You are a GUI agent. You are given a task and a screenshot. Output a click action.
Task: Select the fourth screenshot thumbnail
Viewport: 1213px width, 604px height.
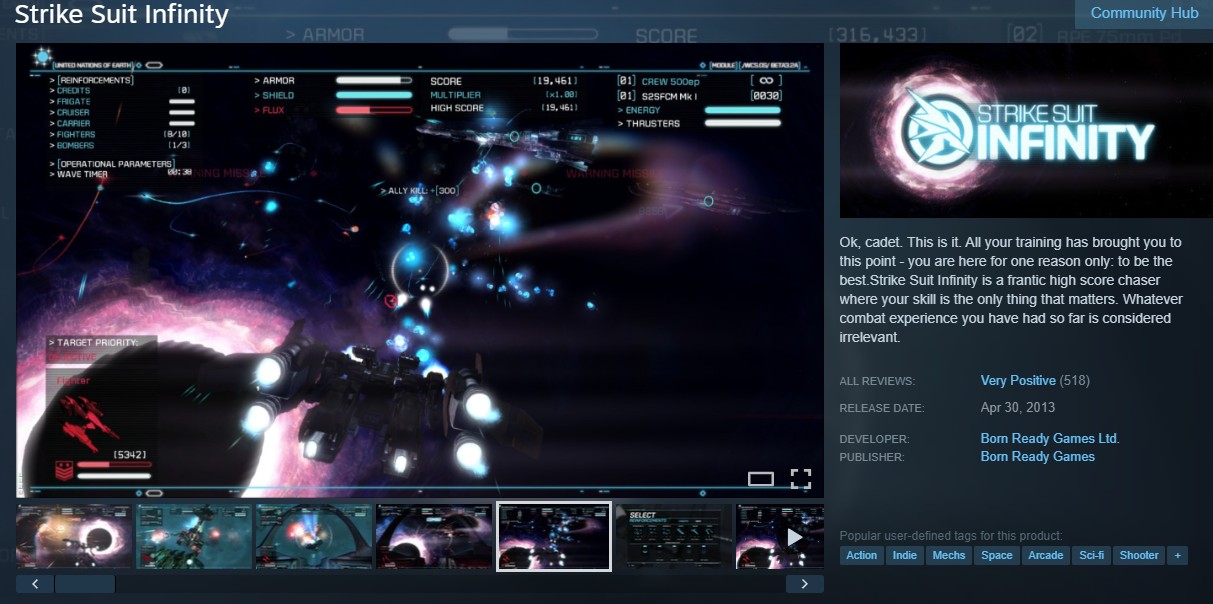coord(434,537)
